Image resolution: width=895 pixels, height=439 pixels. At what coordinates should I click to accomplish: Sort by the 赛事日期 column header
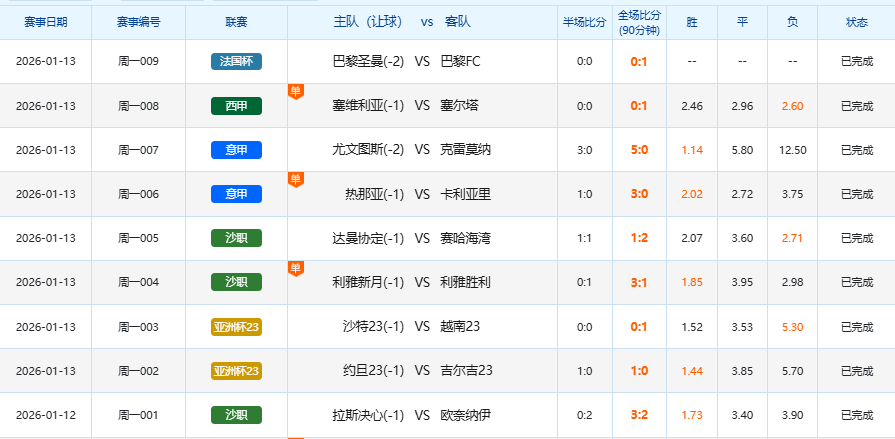(x=46, y=21)
